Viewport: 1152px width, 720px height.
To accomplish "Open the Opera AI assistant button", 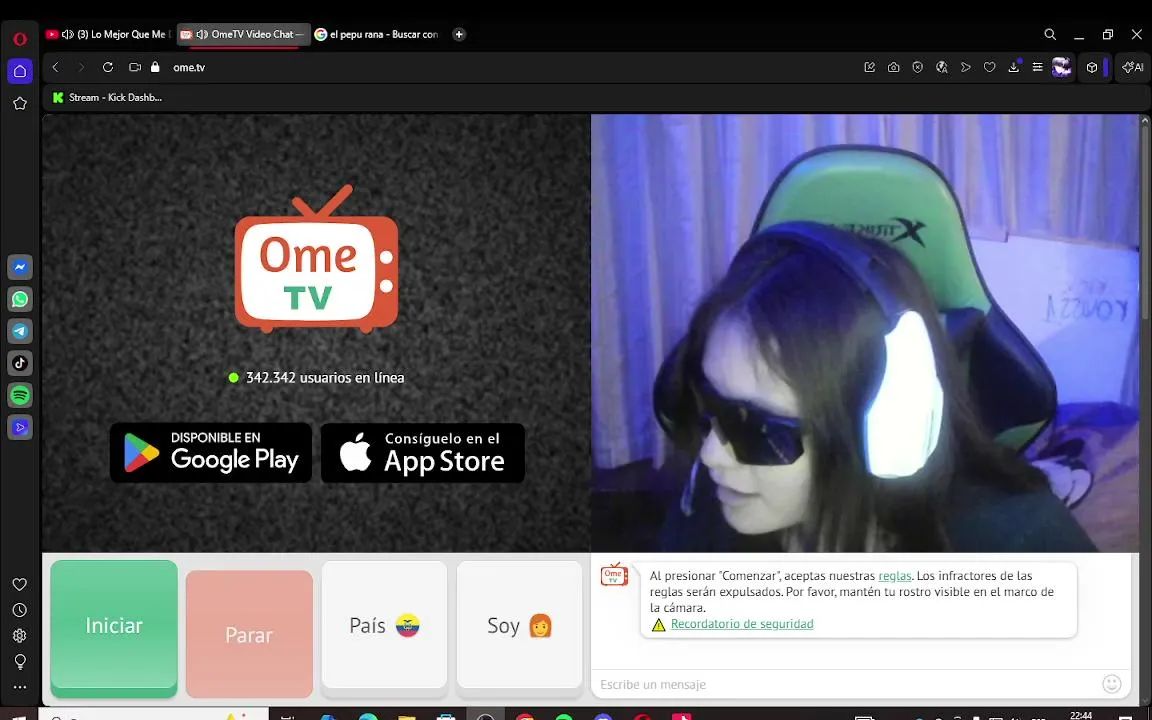I will pos(1133,67).
